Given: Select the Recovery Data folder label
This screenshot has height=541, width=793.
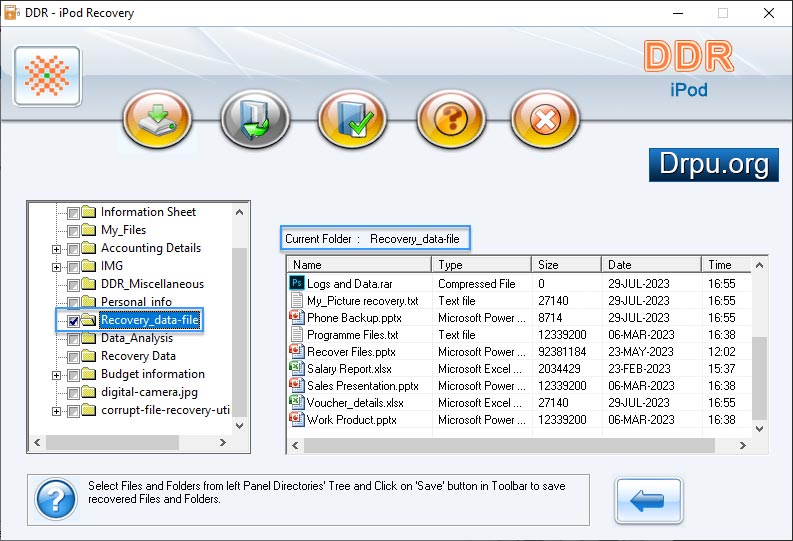Looking at the screenshot, I should [x=138, y=356].
